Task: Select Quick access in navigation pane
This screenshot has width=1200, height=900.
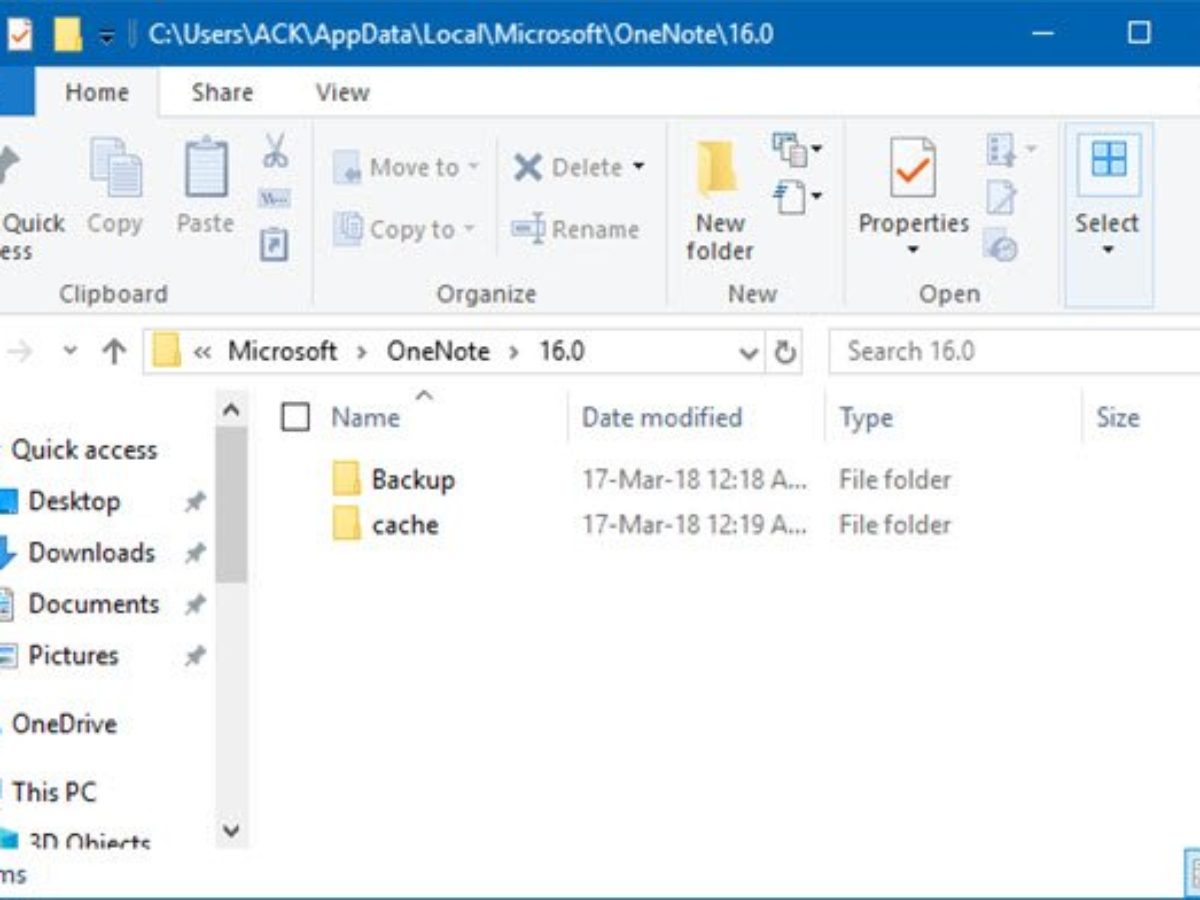Action: coord(84,450)
